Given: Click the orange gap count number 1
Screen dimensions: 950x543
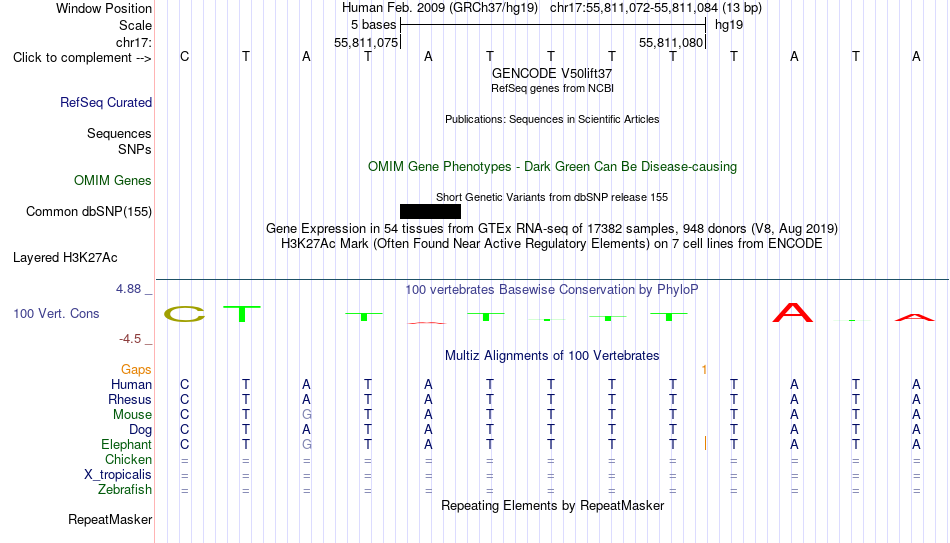Looking at the screenshot, I should coord(704,370).
